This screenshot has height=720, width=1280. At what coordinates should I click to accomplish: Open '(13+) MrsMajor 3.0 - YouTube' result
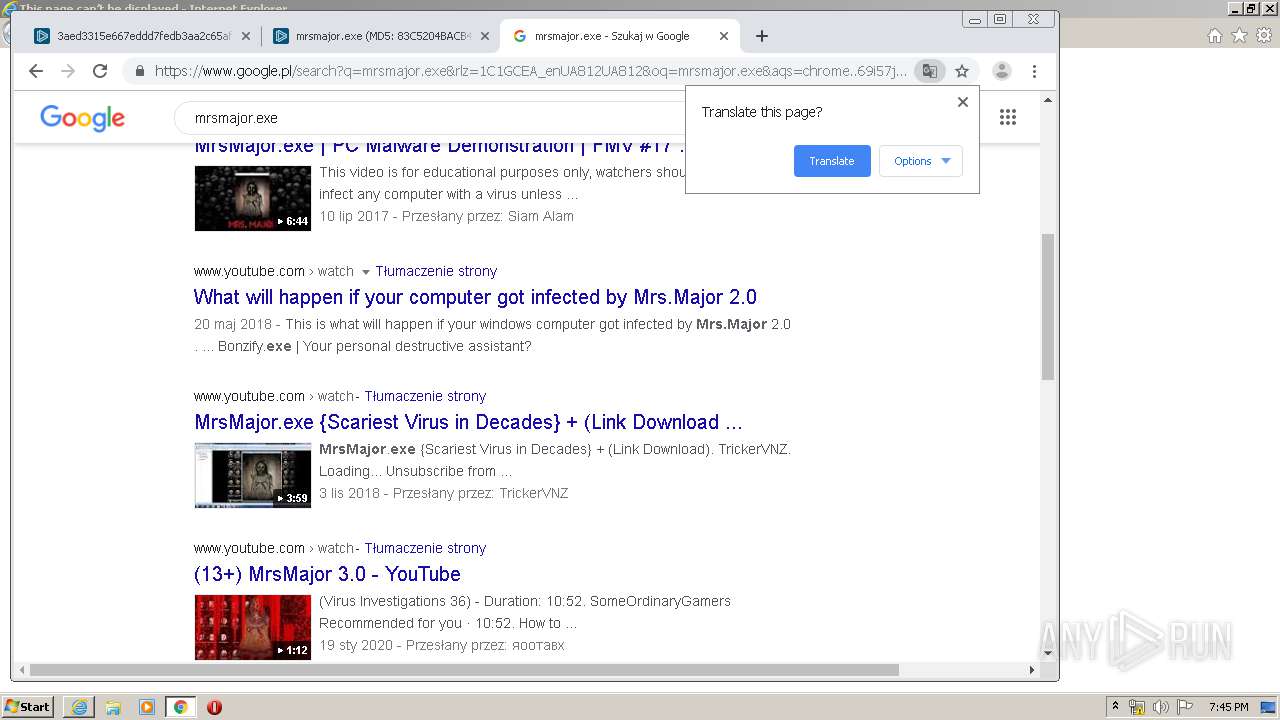[327, 574]
